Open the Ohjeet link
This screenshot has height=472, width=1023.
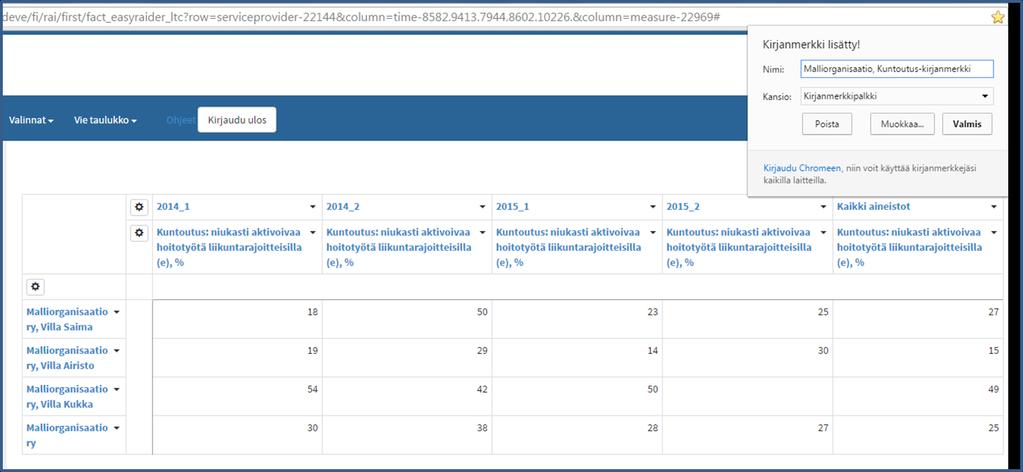click(180, 120)
